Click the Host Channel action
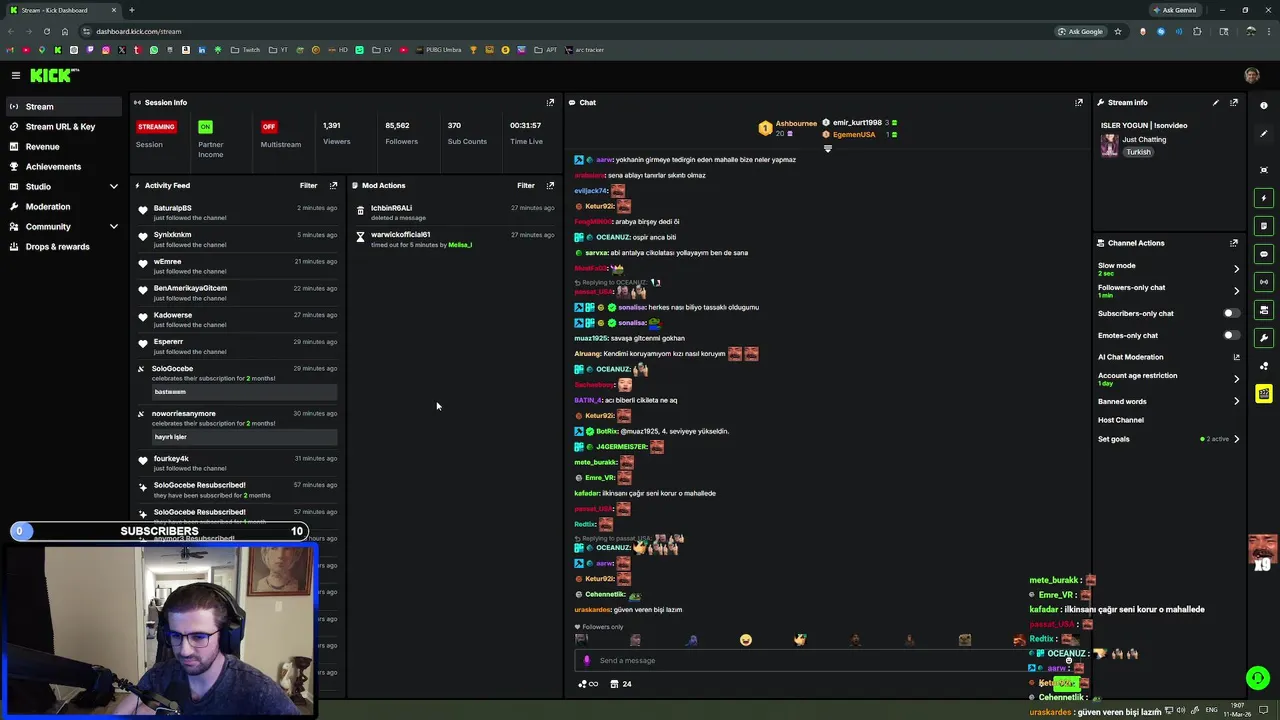Viewport: 1280px width, 720px height. pyautogui.click(x=1120, y=420)
